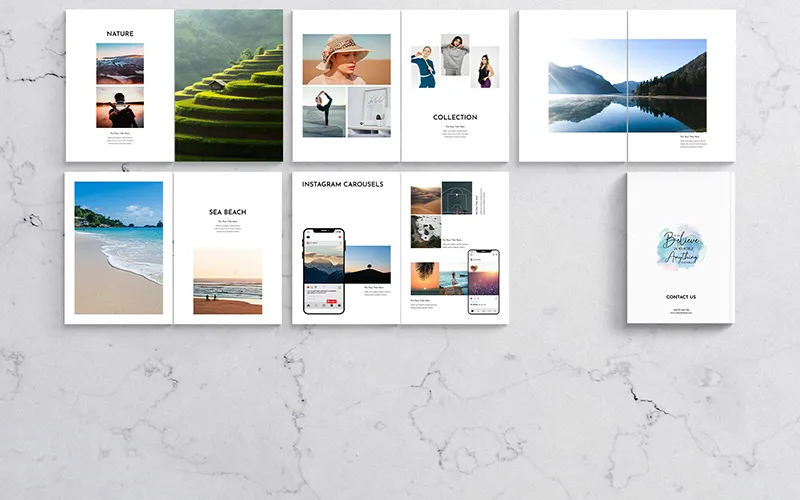Click the phone mockup with mountain post
The height and width of the screenshot is (500, 800).
[324, 271]
